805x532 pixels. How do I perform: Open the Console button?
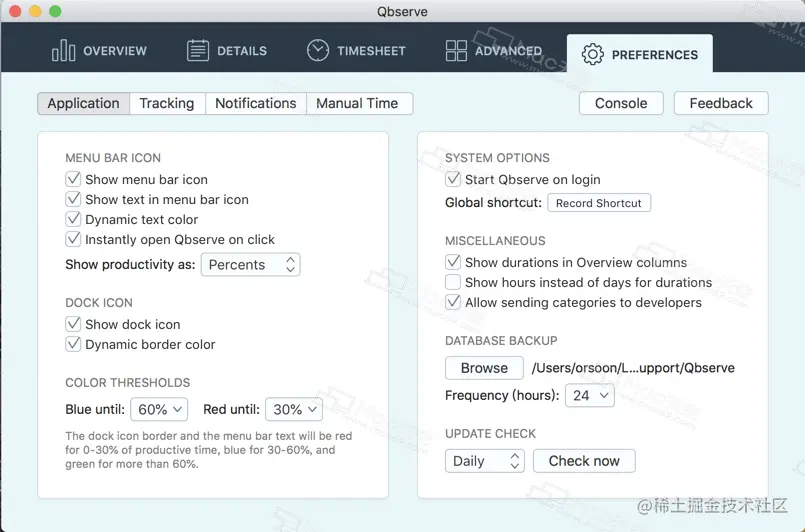point(621,103)
